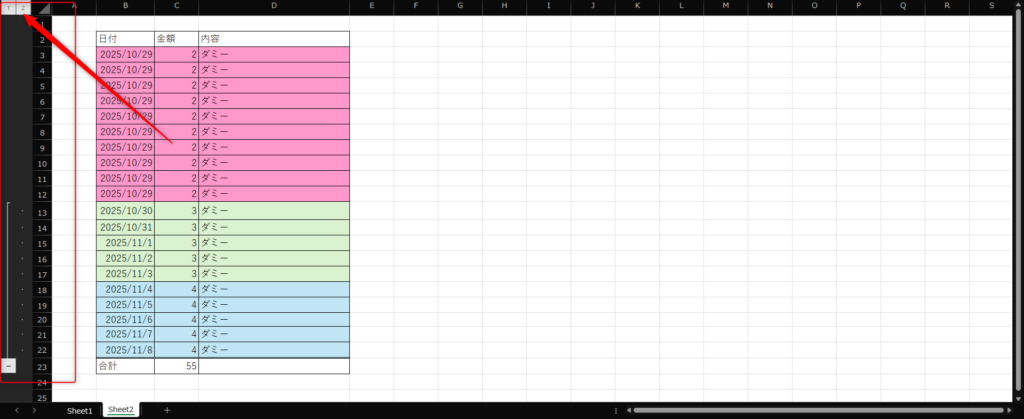Image resolution: width=1024 pixels, height=419 pixels.
Task: Collapse the row group with minus button
Action: point(8,366)
